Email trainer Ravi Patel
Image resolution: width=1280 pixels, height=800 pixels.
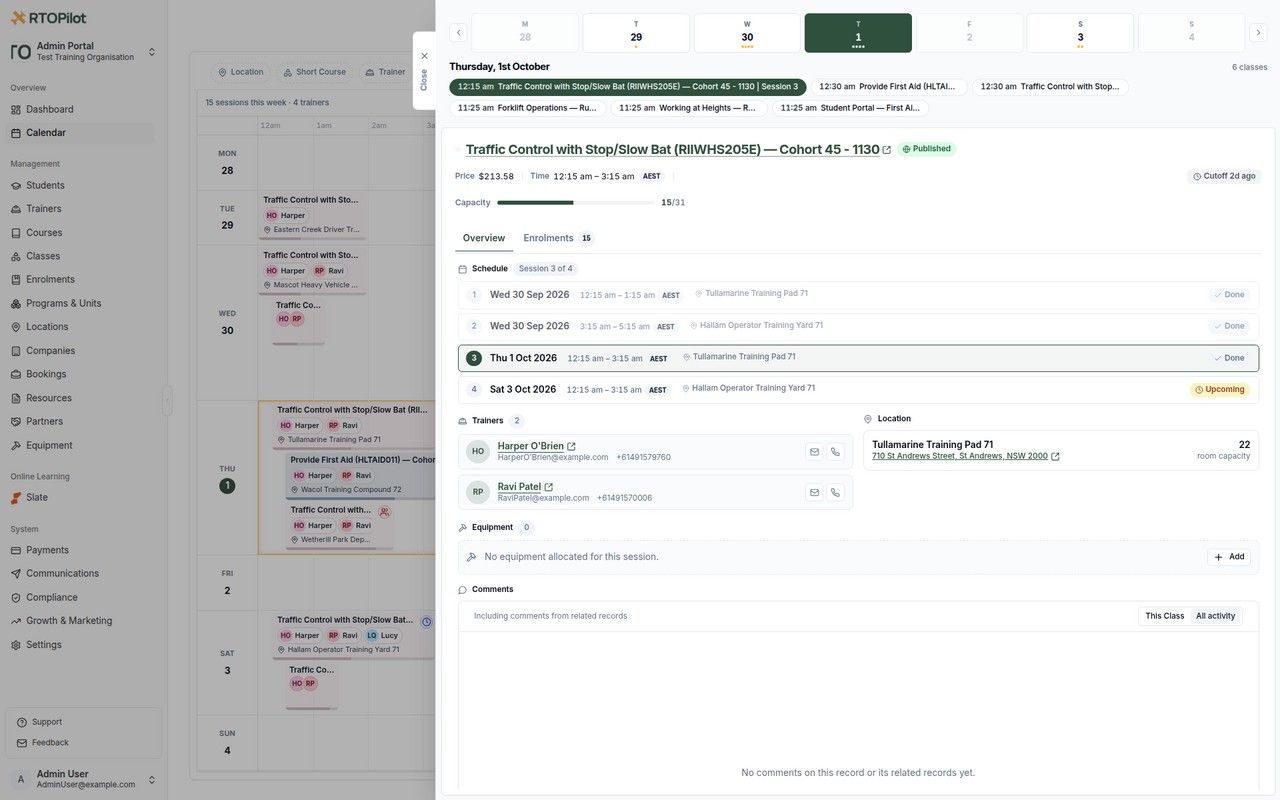click(x=814, y=492)
